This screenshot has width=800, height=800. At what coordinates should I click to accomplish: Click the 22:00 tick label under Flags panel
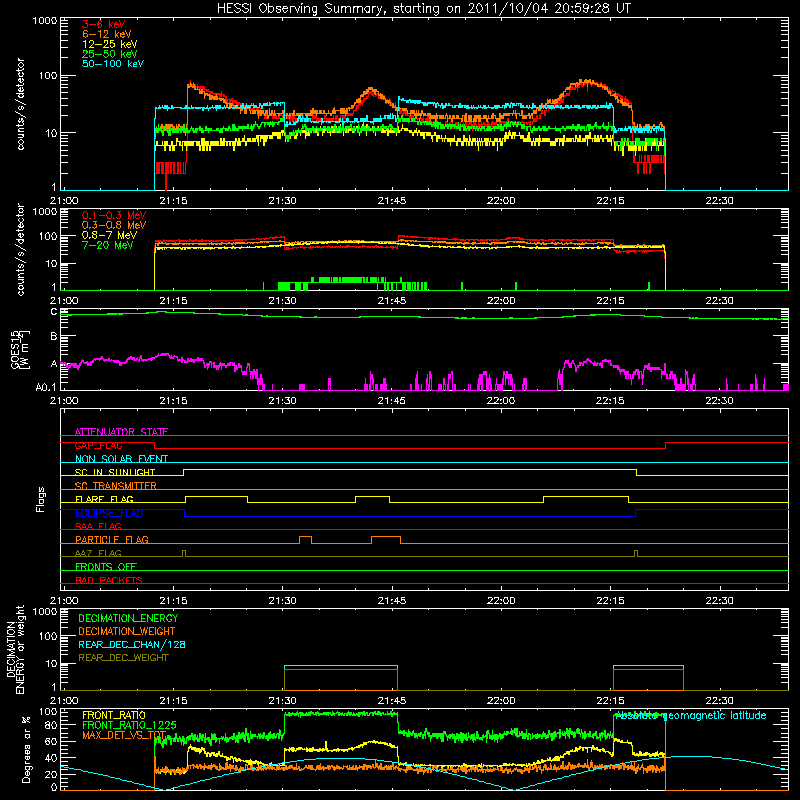point(501,601)
